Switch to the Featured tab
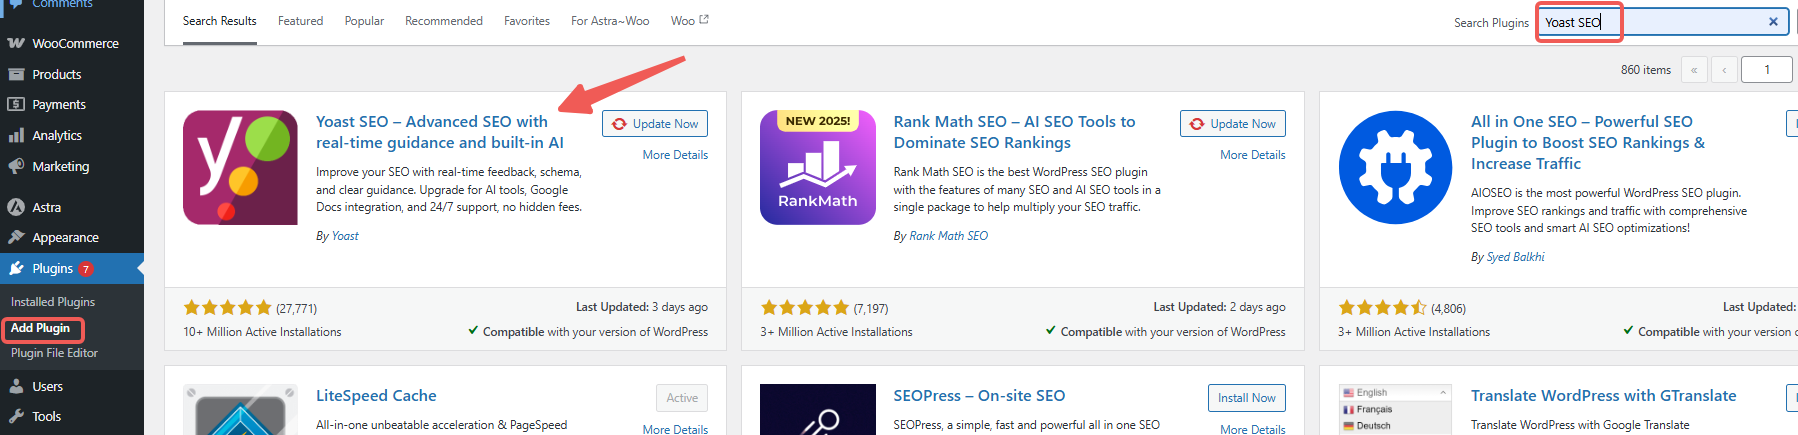The image size is (1798, 435). pos(300,21)
